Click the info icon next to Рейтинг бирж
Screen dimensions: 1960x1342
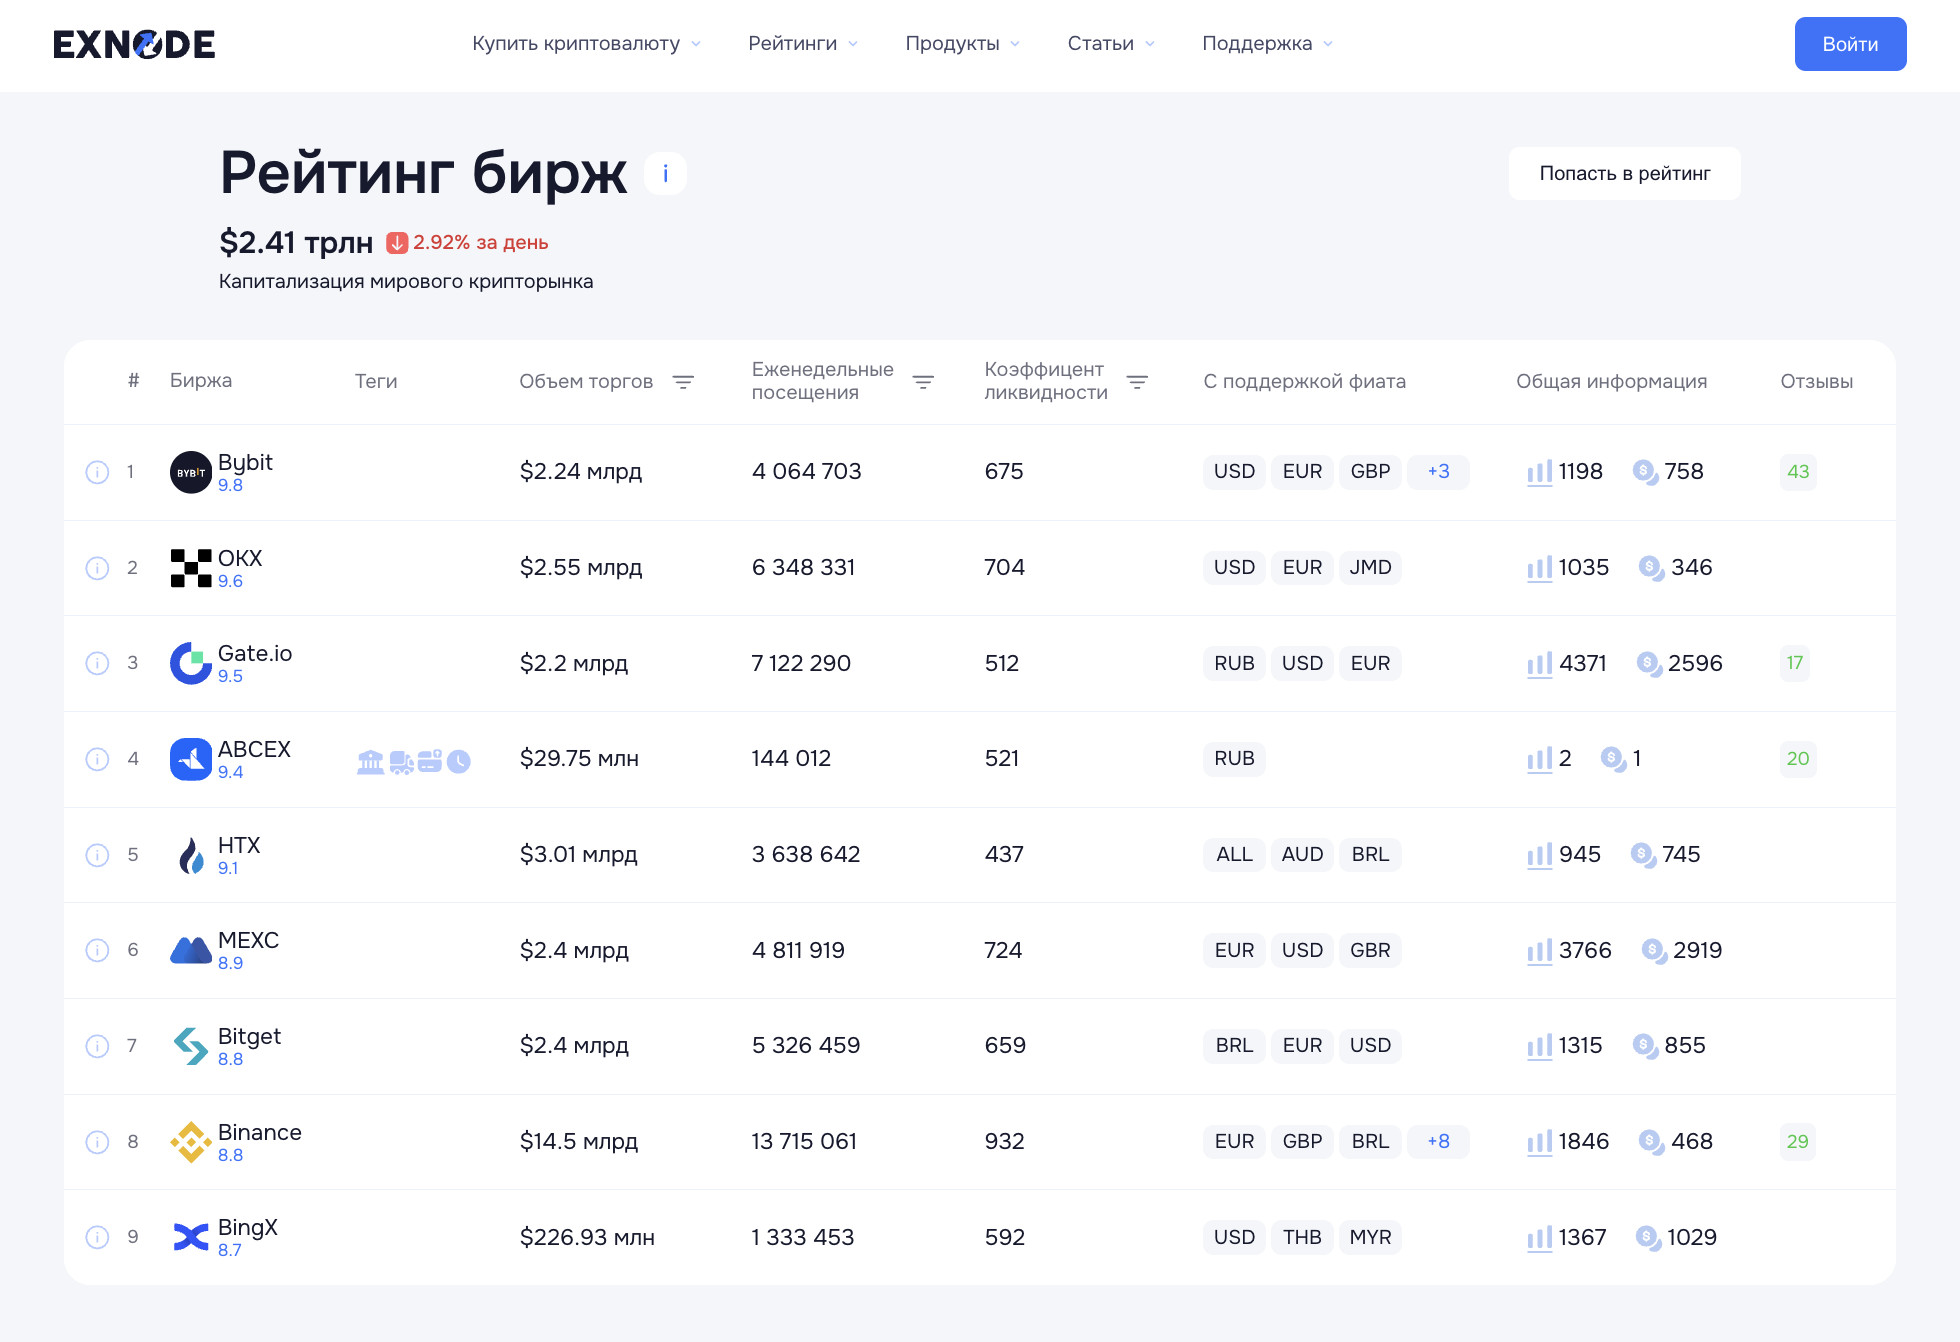tap(665, 173)
